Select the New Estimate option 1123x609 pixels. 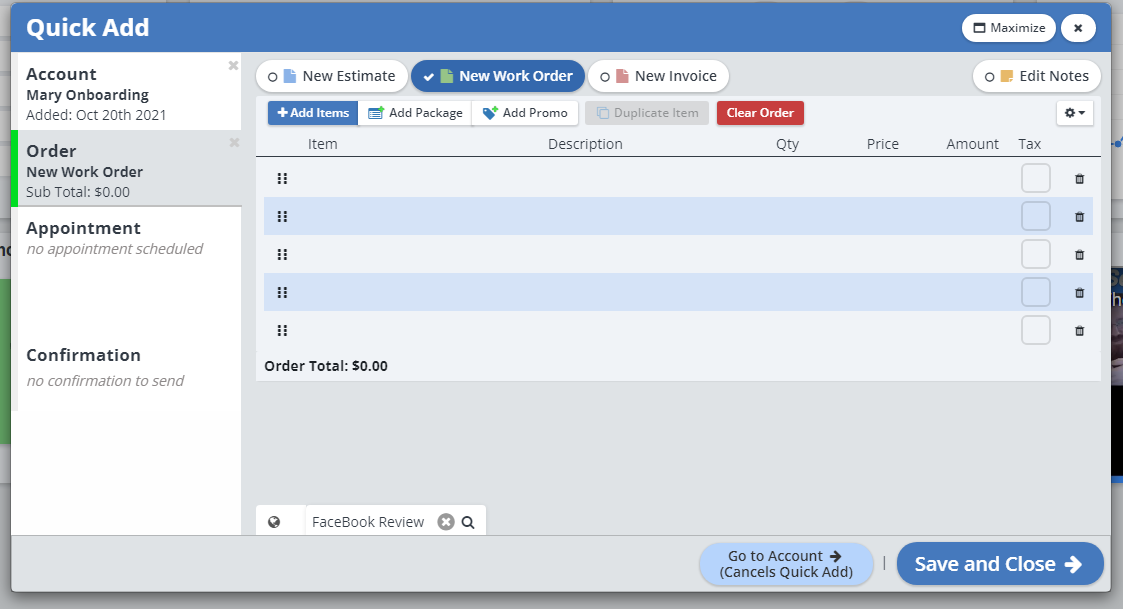(332, 76)
